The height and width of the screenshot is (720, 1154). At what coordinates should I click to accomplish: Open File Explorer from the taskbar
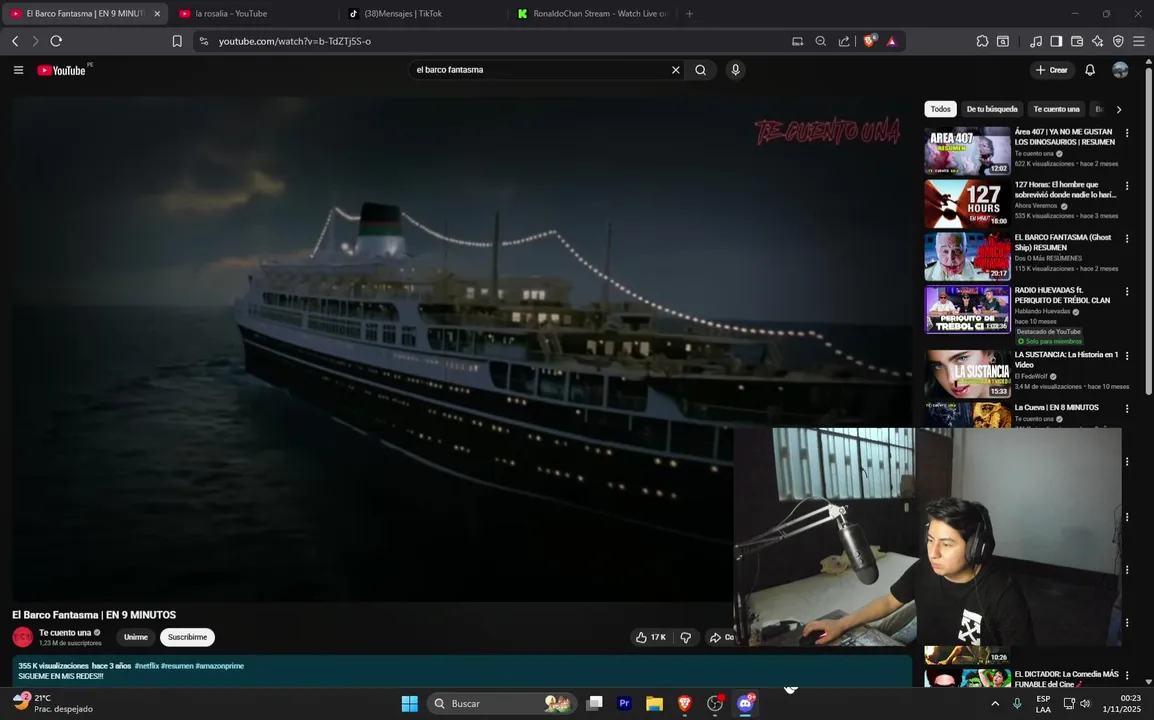(654, 704)
